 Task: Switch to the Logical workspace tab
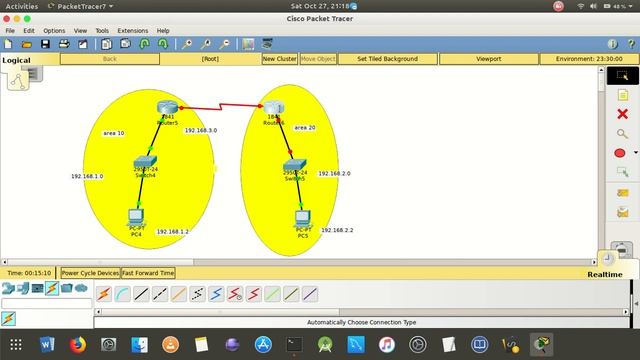tap(16, 60)
